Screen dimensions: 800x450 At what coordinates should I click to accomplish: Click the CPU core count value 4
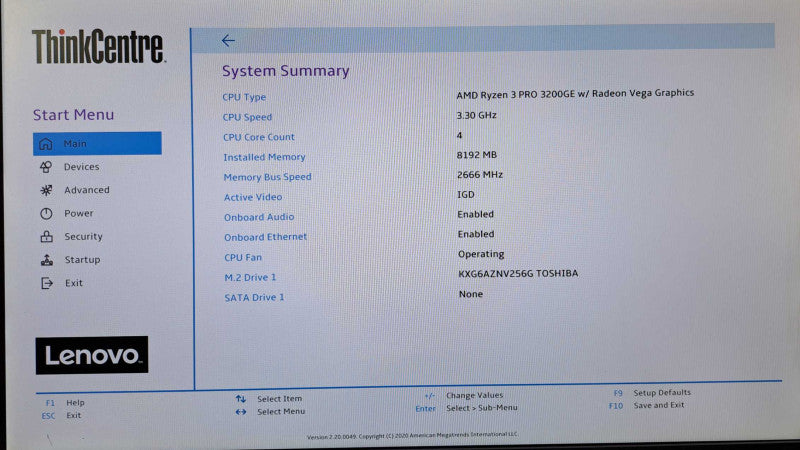(x=459, y=135)
